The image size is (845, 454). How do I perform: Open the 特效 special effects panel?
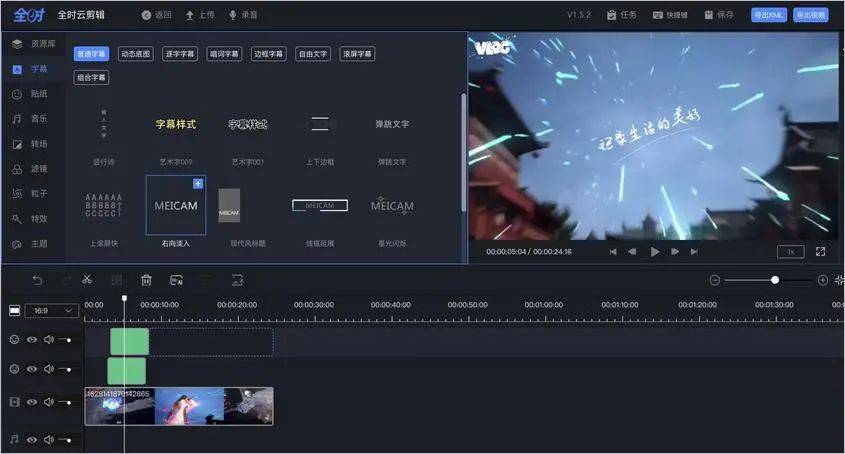click(x=31, y=218)
